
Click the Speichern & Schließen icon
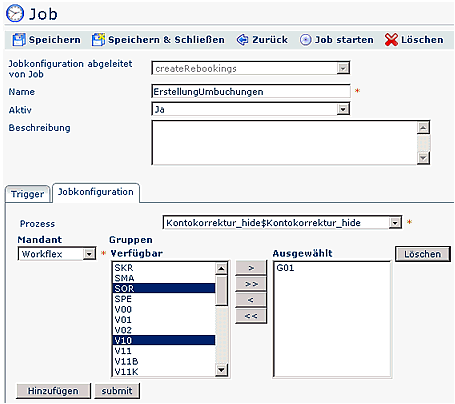pos(98,40)
